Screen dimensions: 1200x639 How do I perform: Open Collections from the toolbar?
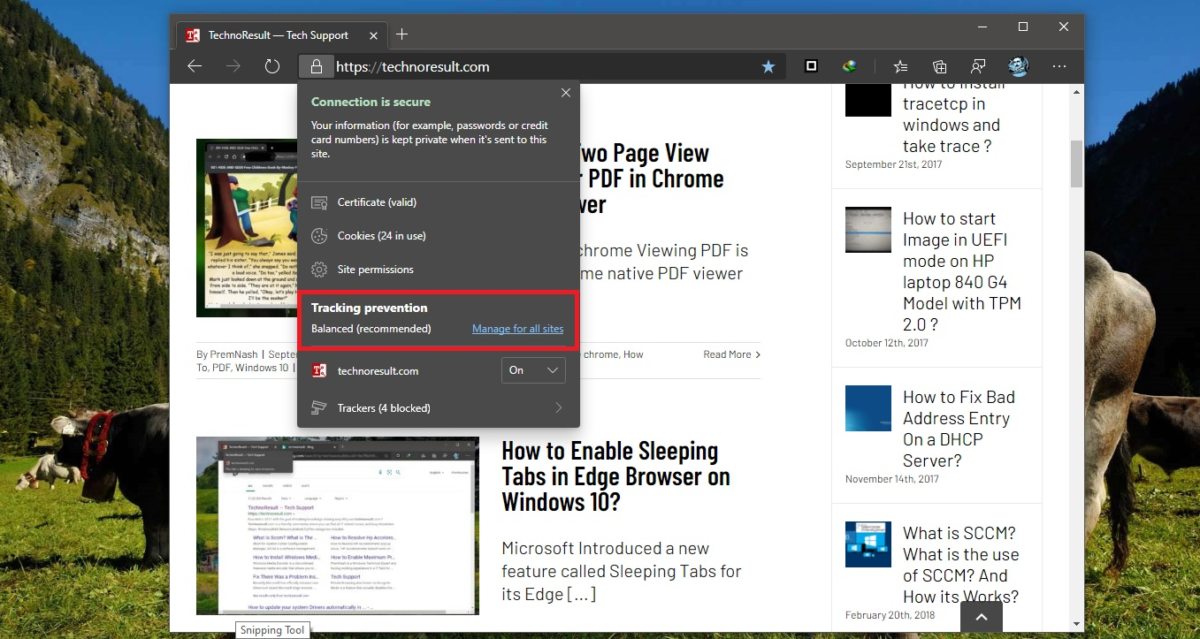coord(938,66)
